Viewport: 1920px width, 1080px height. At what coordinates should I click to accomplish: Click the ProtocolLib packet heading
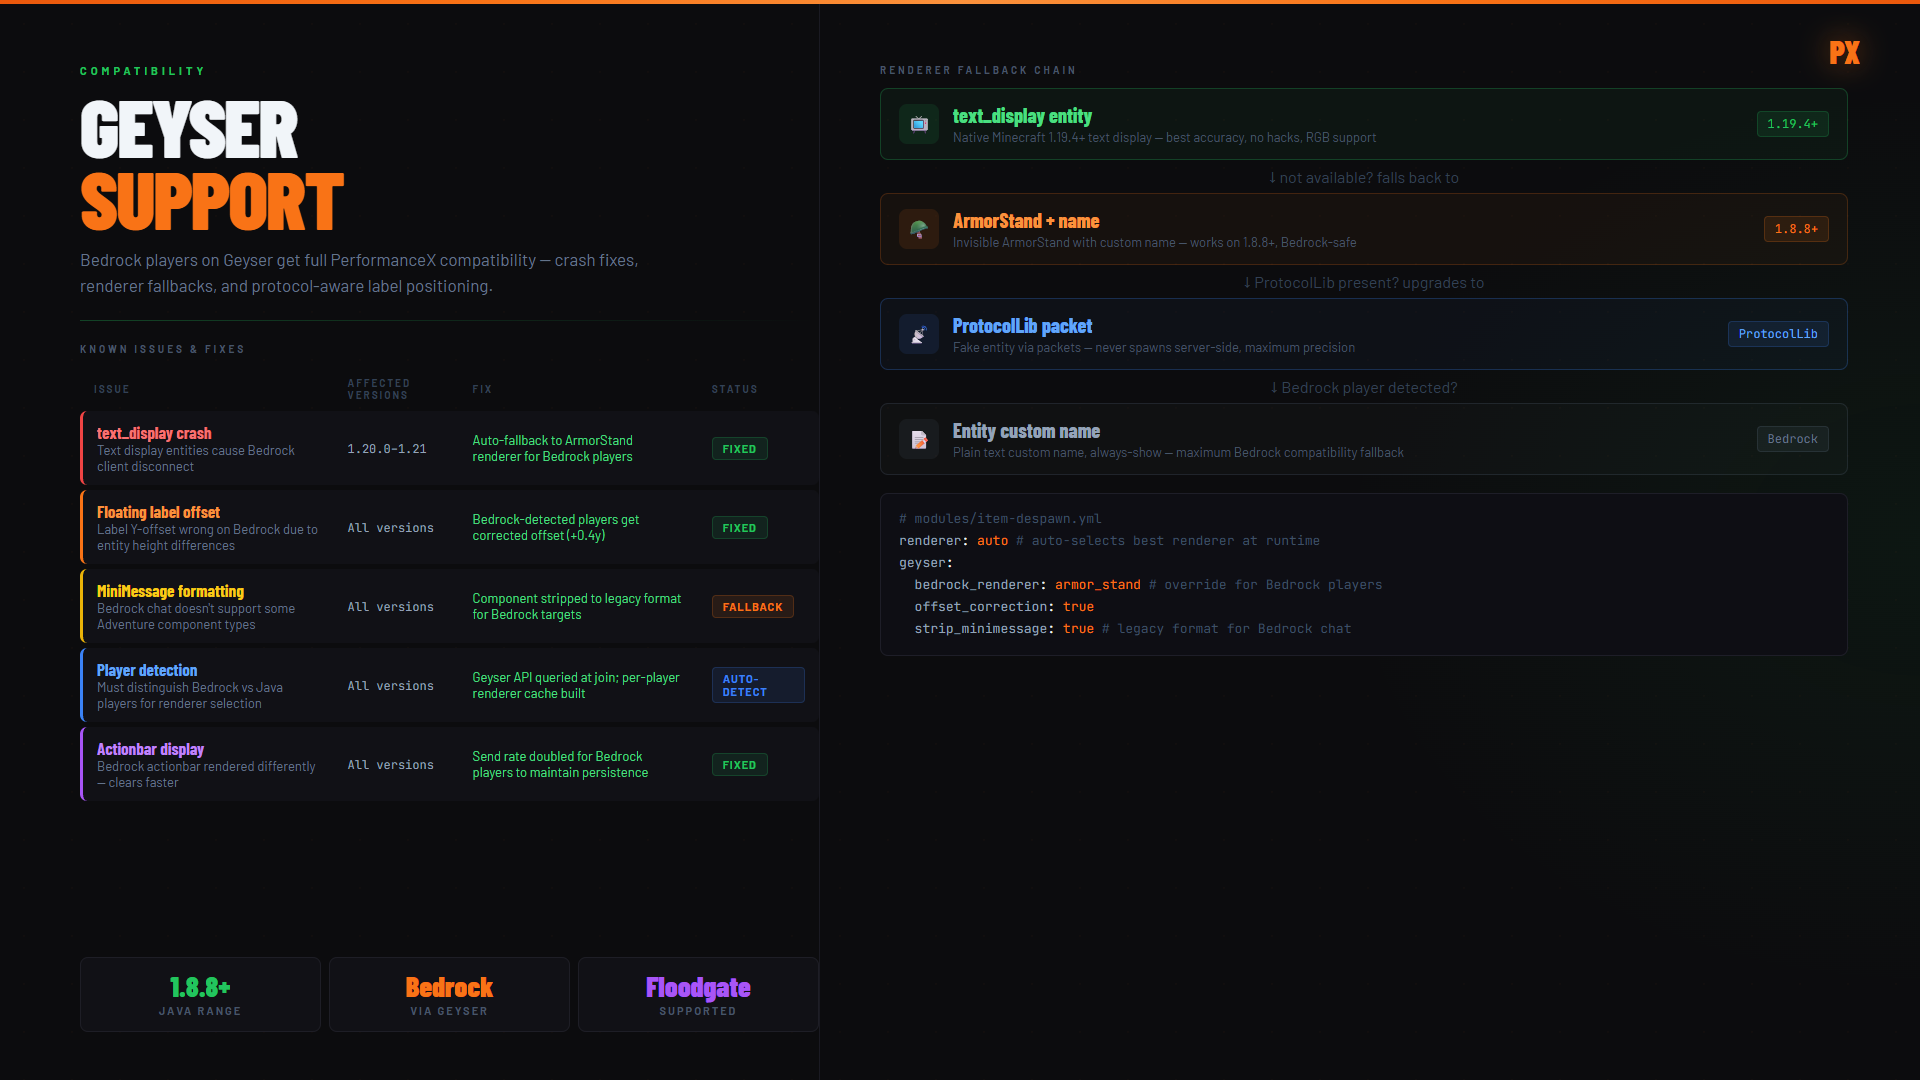[x=1022, y=326]
